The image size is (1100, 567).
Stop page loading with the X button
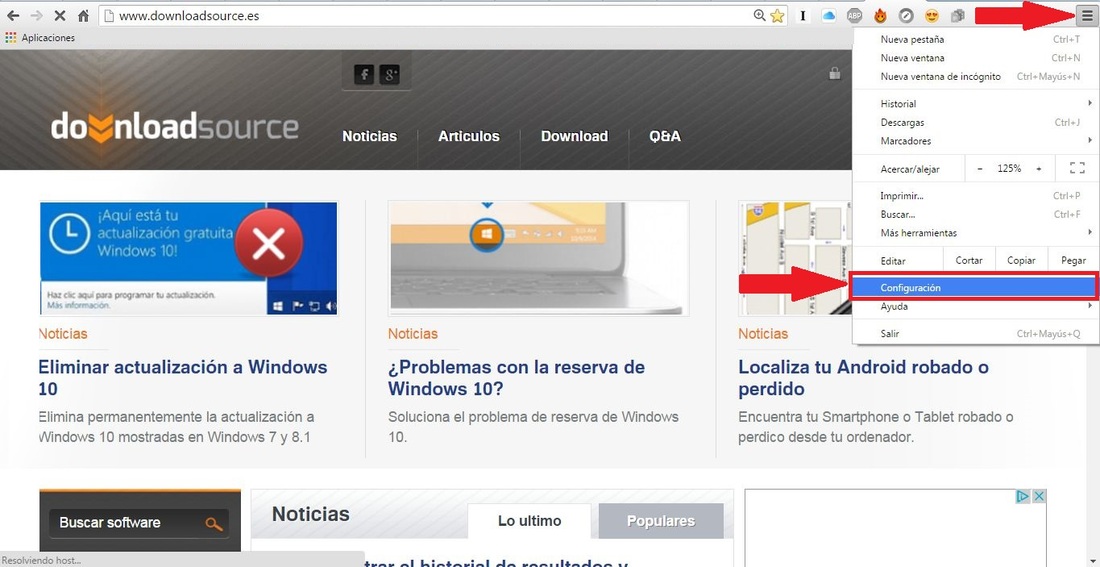coord(60,15)
